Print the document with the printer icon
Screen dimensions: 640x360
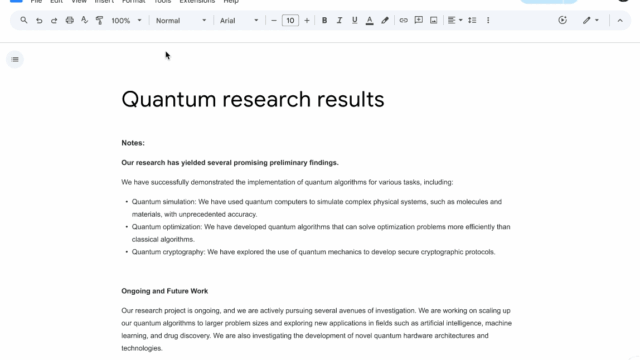[70, 20]
